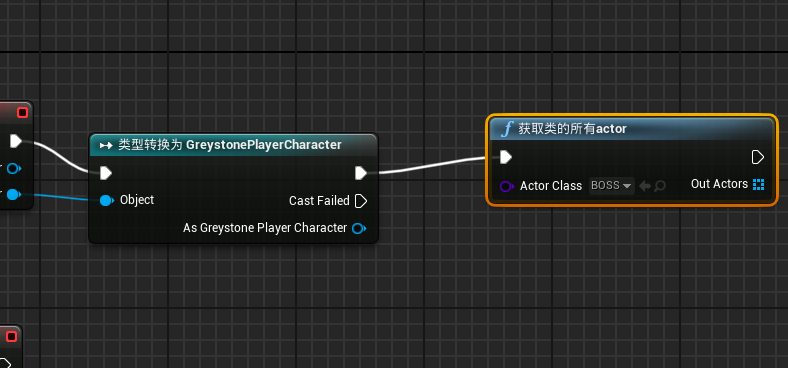Image resolution: width=788 pixels, height=368 pixels.
Task: Click the red delegate pin on upper event node
Action: click(x=22, y=113)
